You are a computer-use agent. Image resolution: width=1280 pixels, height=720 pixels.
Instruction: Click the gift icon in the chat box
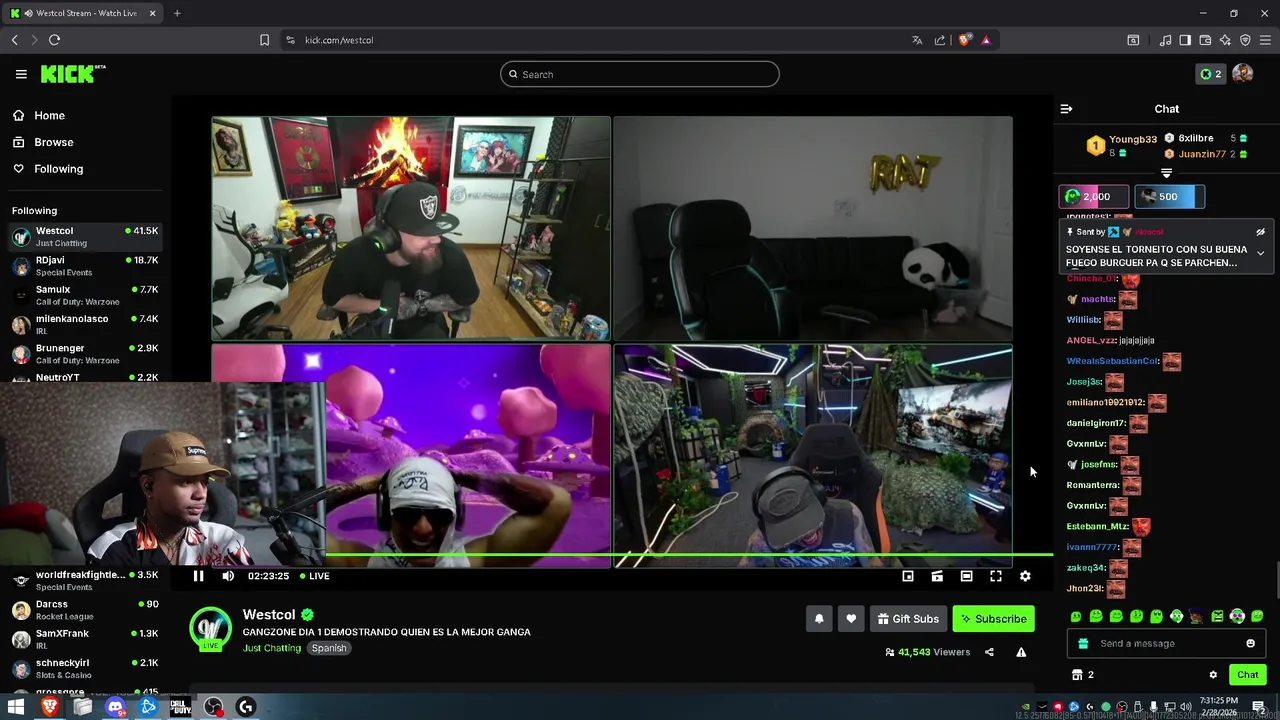click(1083, 644)
